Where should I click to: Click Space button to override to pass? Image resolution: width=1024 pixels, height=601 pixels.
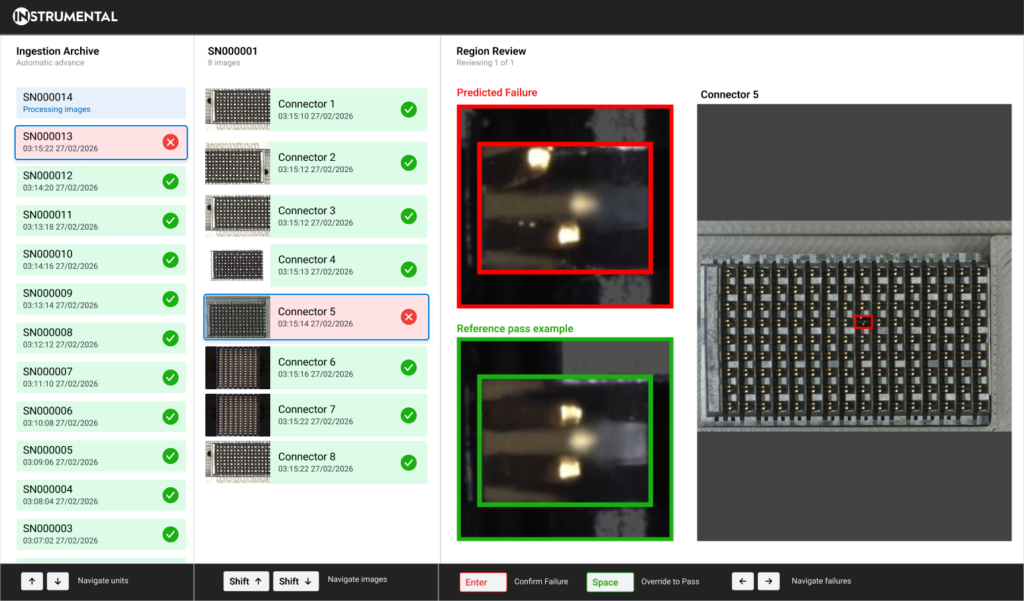[x=610, y=580]
